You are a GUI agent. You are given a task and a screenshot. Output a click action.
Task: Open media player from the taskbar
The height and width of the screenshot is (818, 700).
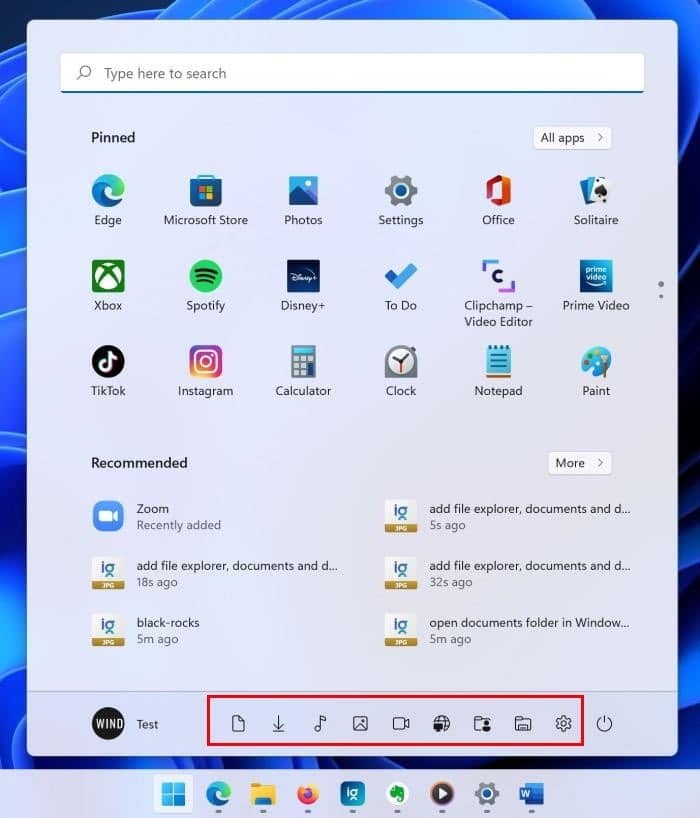click(442, 794)
